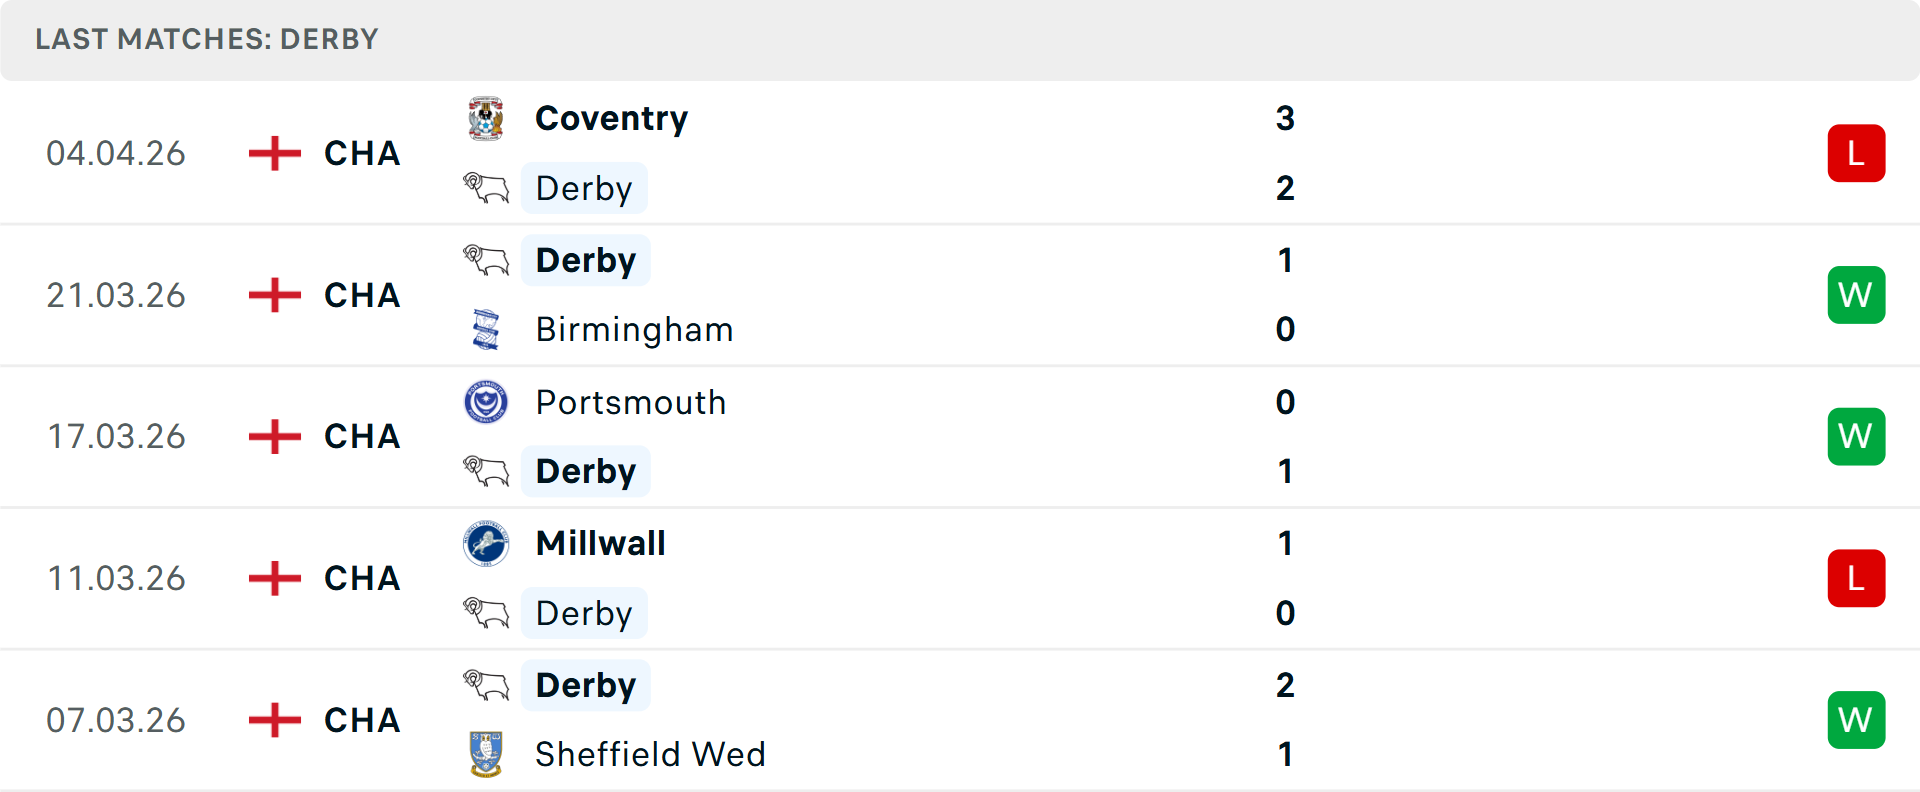Click the green W result for the Sheffield Wed match
The image size is (1920, 792).
pos(1856,719)
